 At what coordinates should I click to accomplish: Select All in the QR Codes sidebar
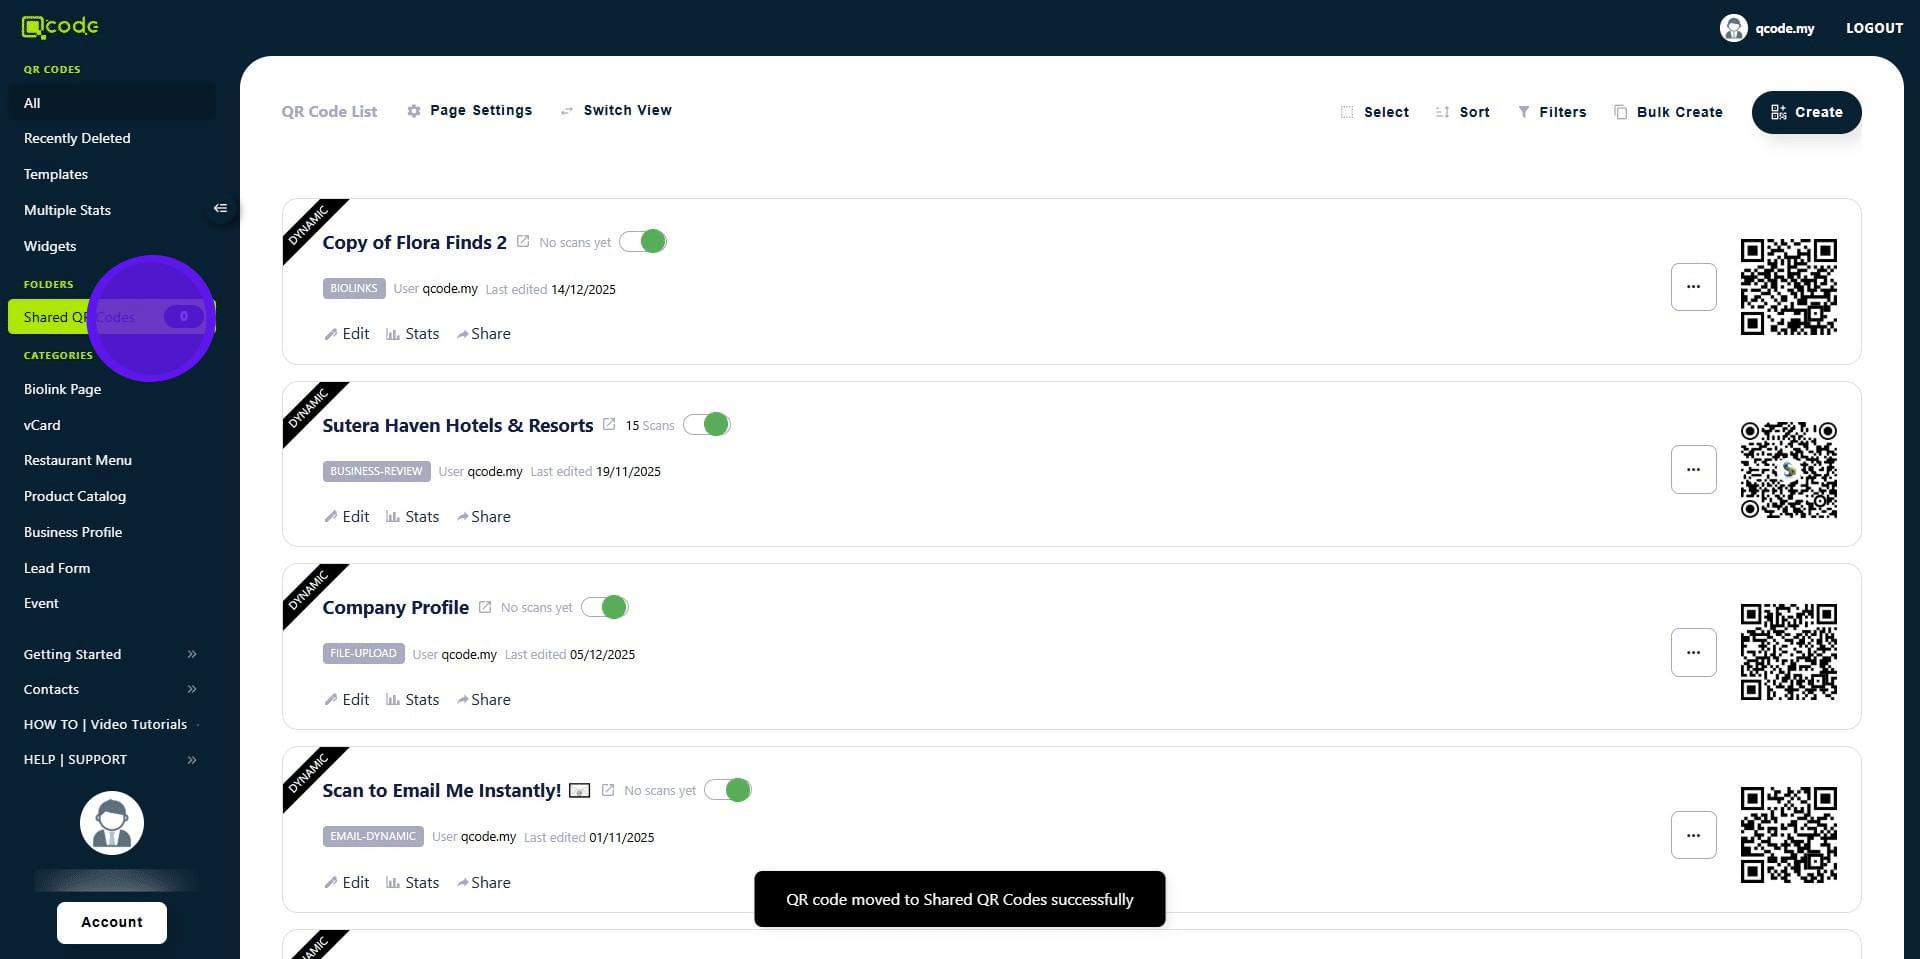(112, 103)
